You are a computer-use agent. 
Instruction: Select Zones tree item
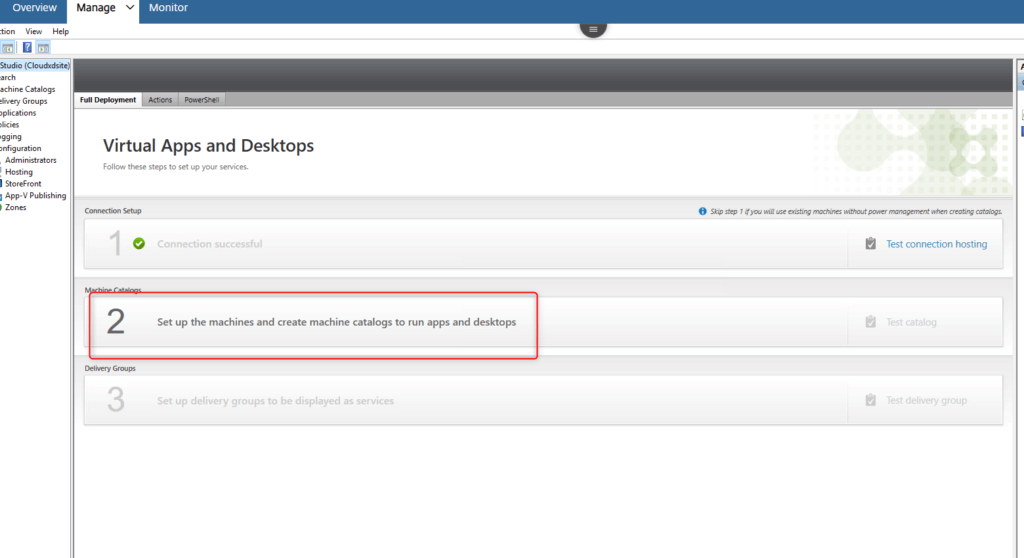[x=16, y=207]
